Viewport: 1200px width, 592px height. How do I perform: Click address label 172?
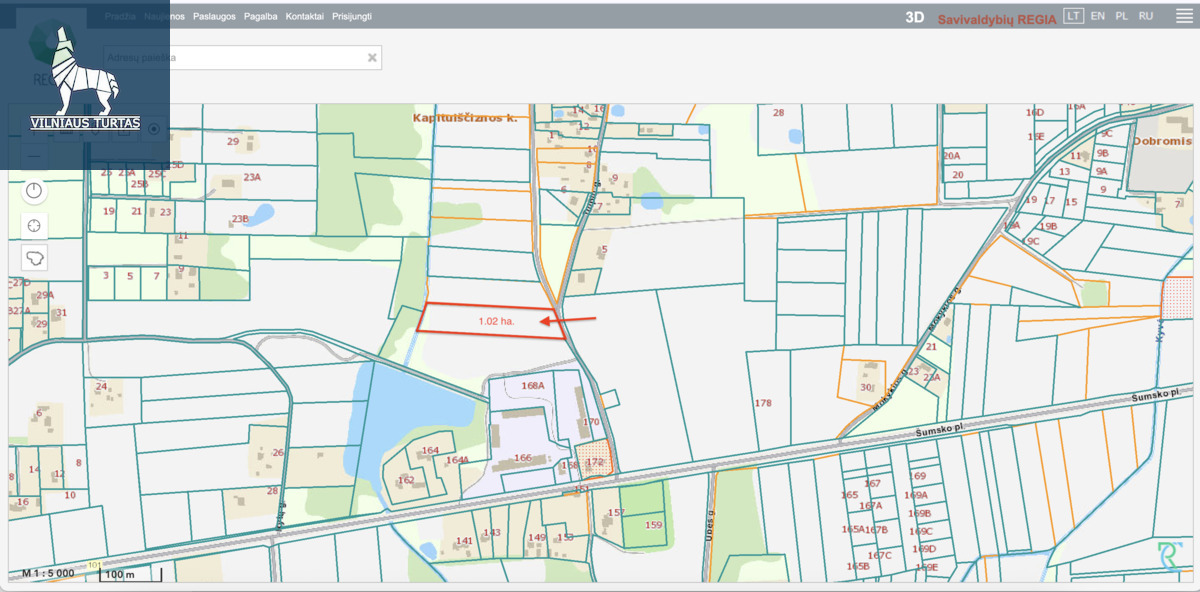[x=595, y=462]
